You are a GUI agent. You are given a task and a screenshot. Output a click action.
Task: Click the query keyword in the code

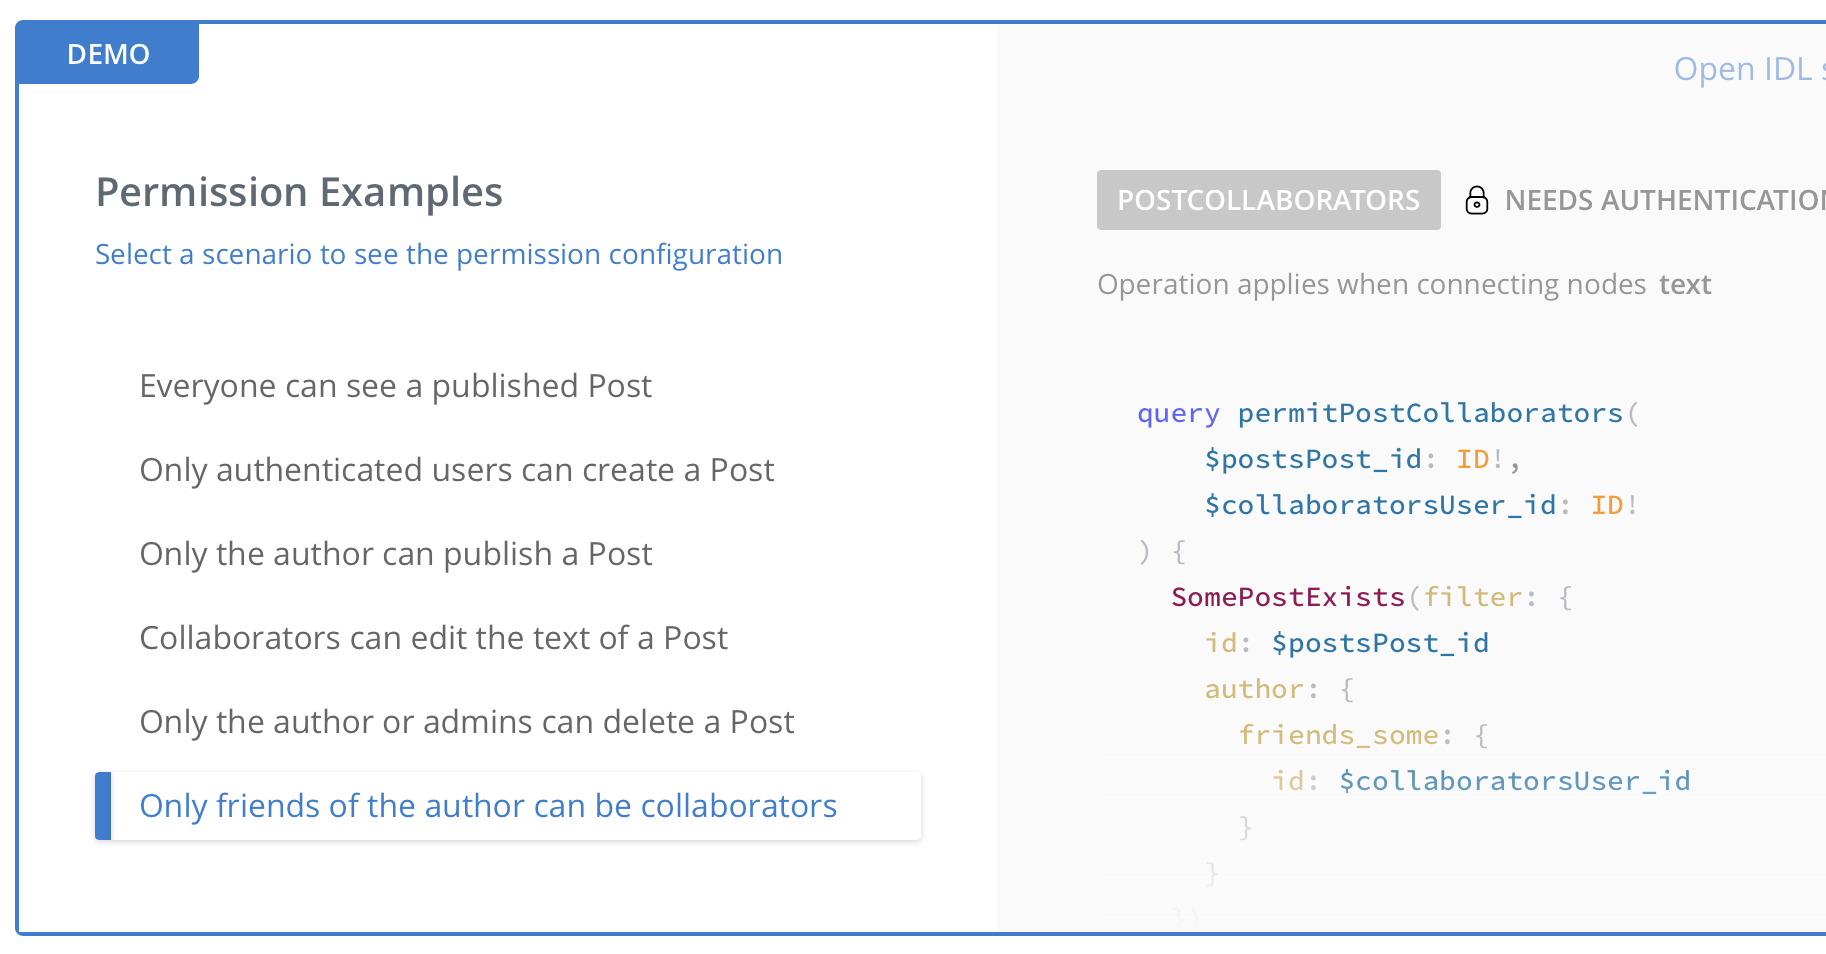(x=1177, y=412)
